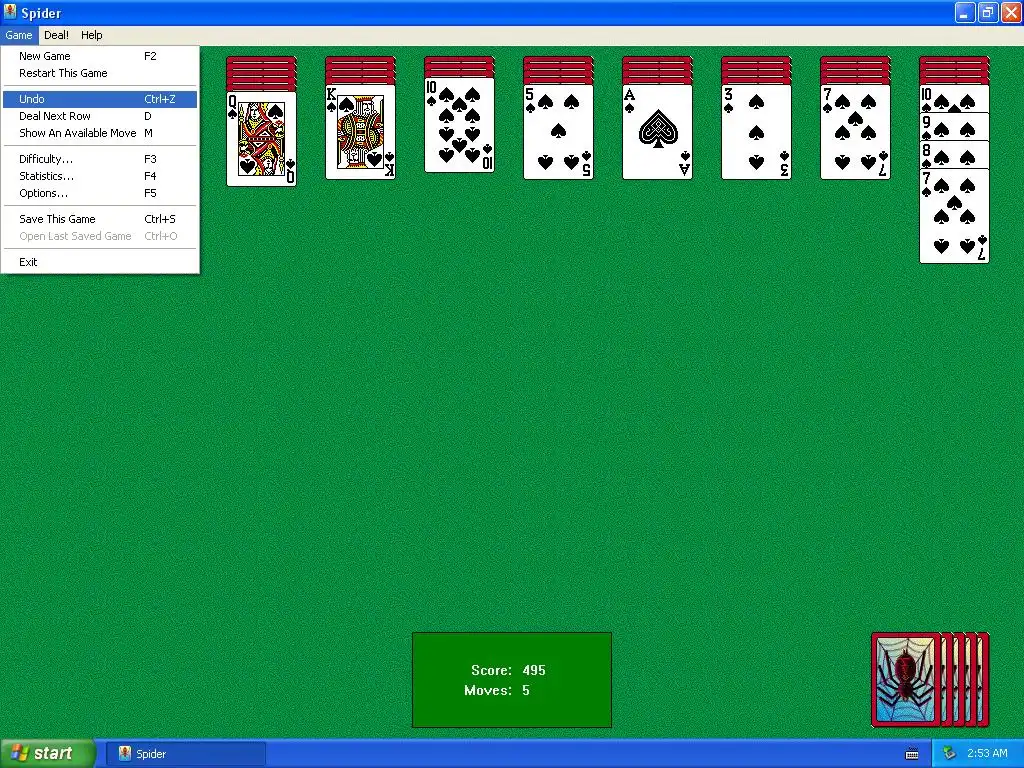The width and height of the screenshot is (1024, 768).
Task: Open the Difficulty... dialog entry
Action: click(100, 159)
